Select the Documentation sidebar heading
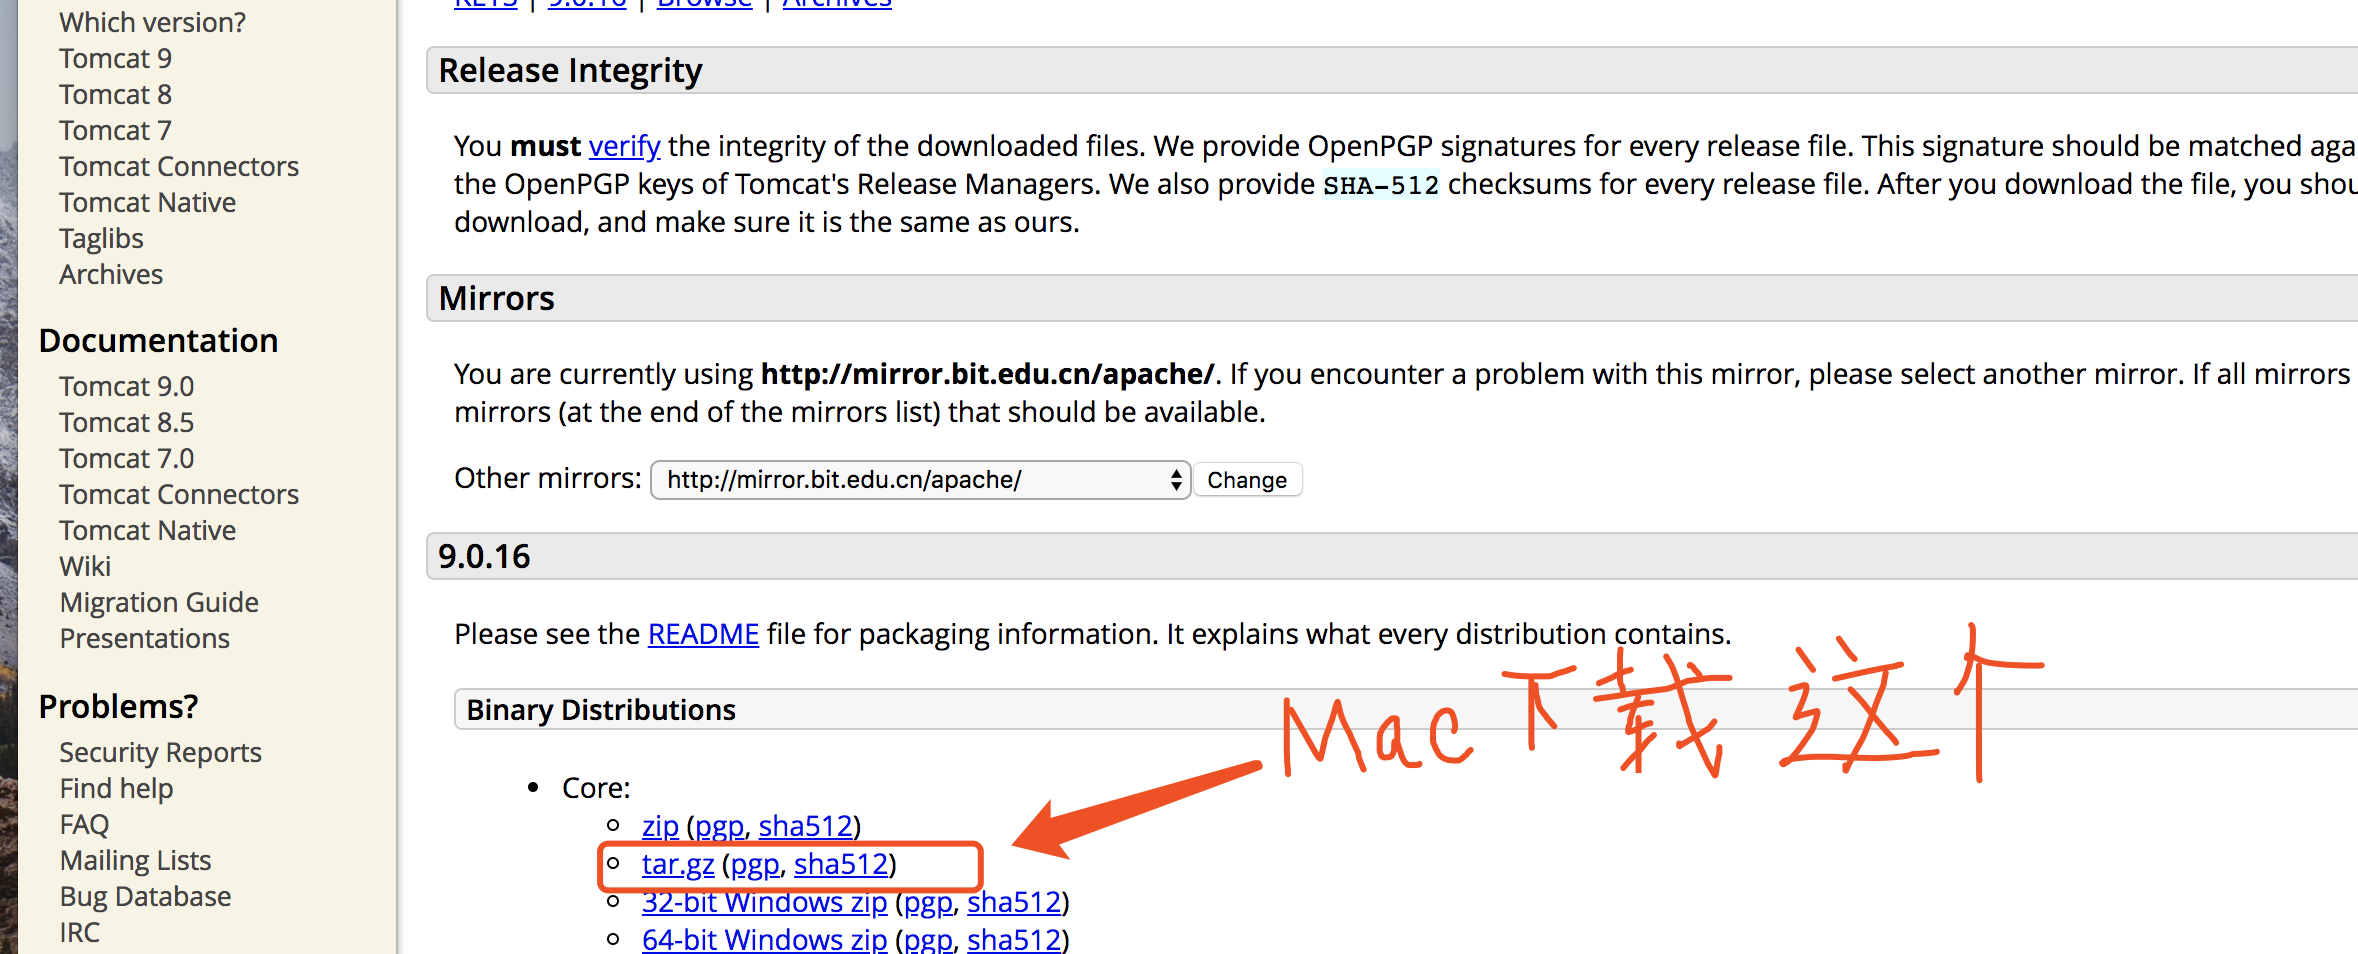Image resolution: width=2358 pixels, height=954 pixels. pyautogui.click(x=158, y=341)
